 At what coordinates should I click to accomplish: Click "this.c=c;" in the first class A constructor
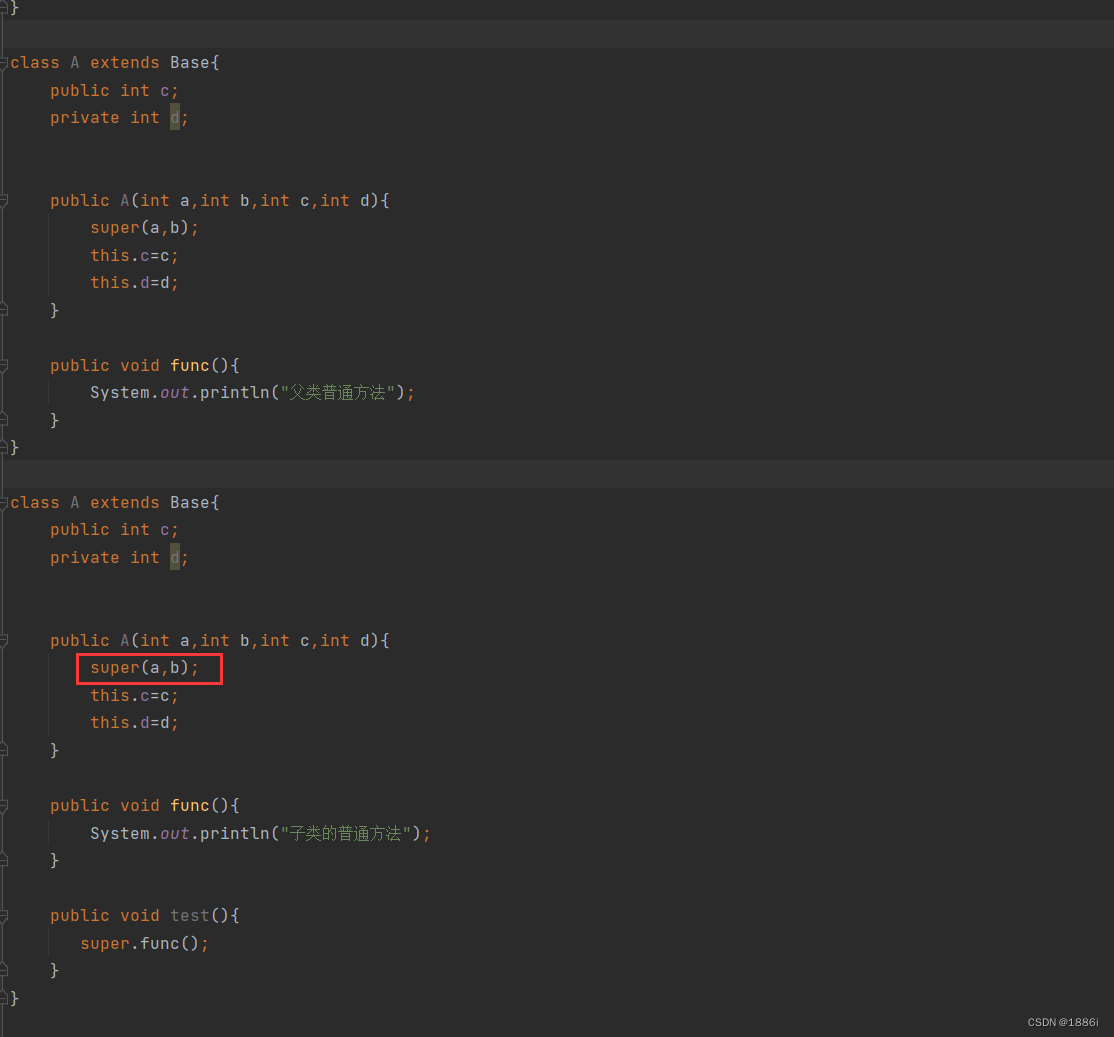click(x=134, y=256)
